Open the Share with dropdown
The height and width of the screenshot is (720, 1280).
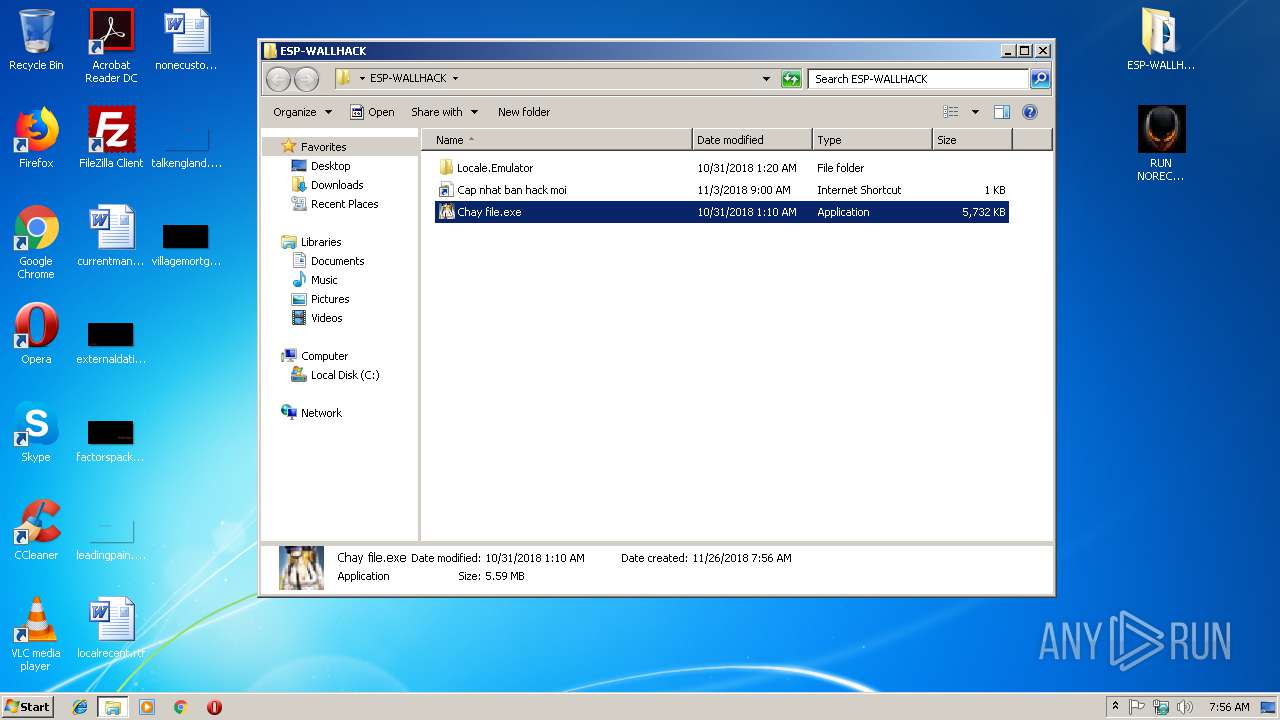tap(444, 112)
